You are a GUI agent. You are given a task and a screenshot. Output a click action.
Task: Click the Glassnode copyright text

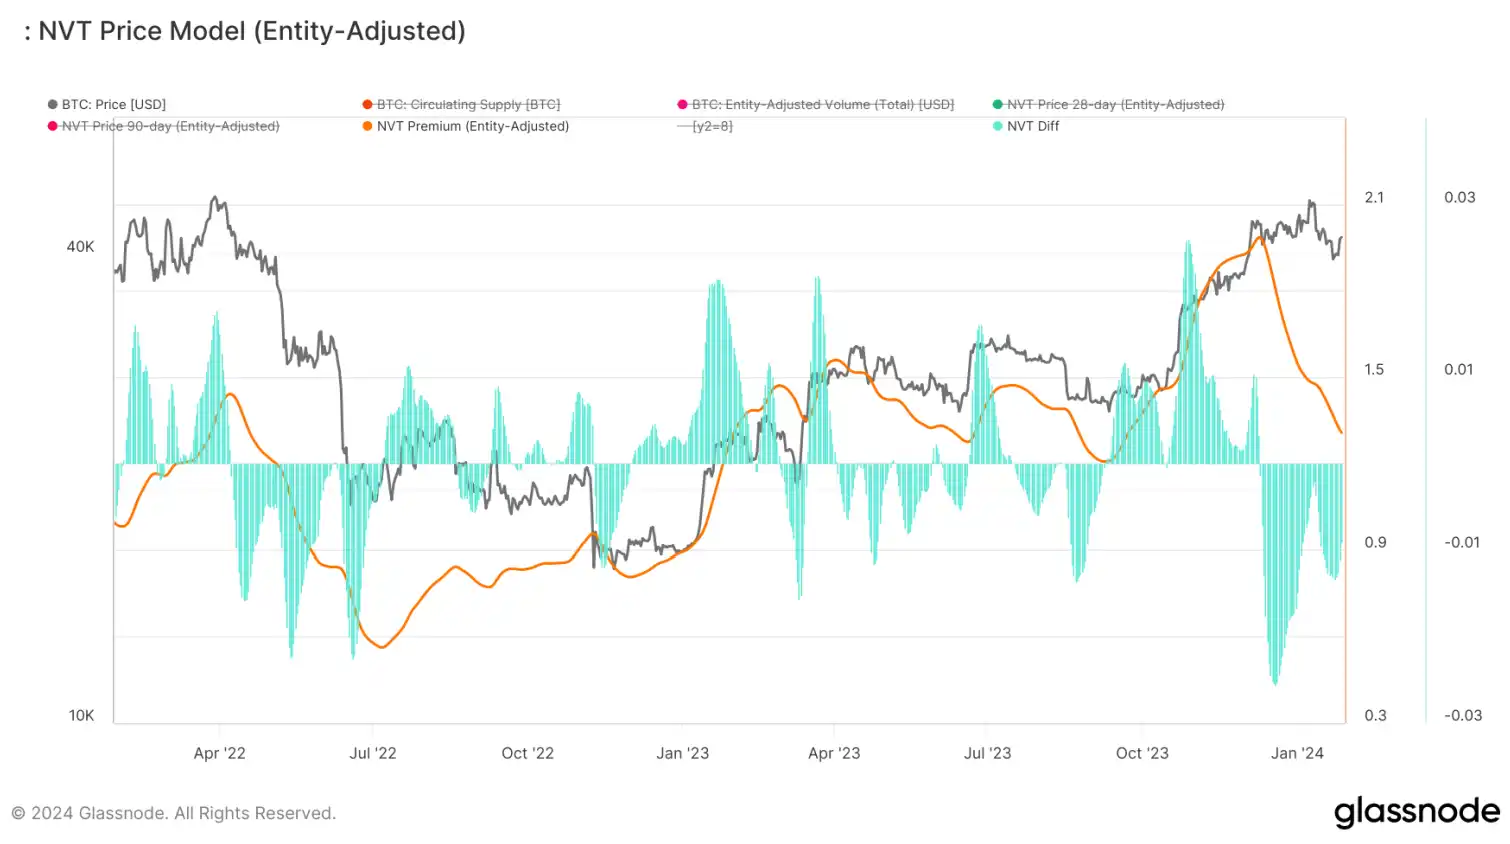[x=174, y=813]
